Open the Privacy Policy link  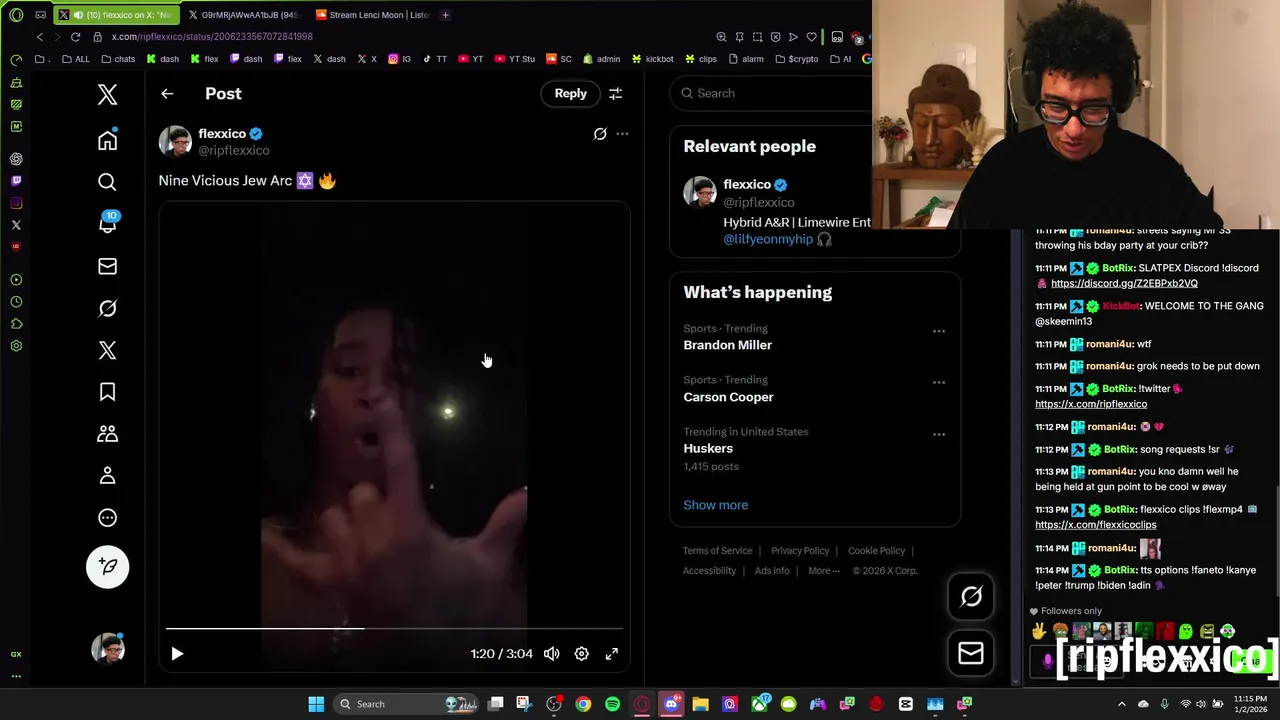pos(800,551)
